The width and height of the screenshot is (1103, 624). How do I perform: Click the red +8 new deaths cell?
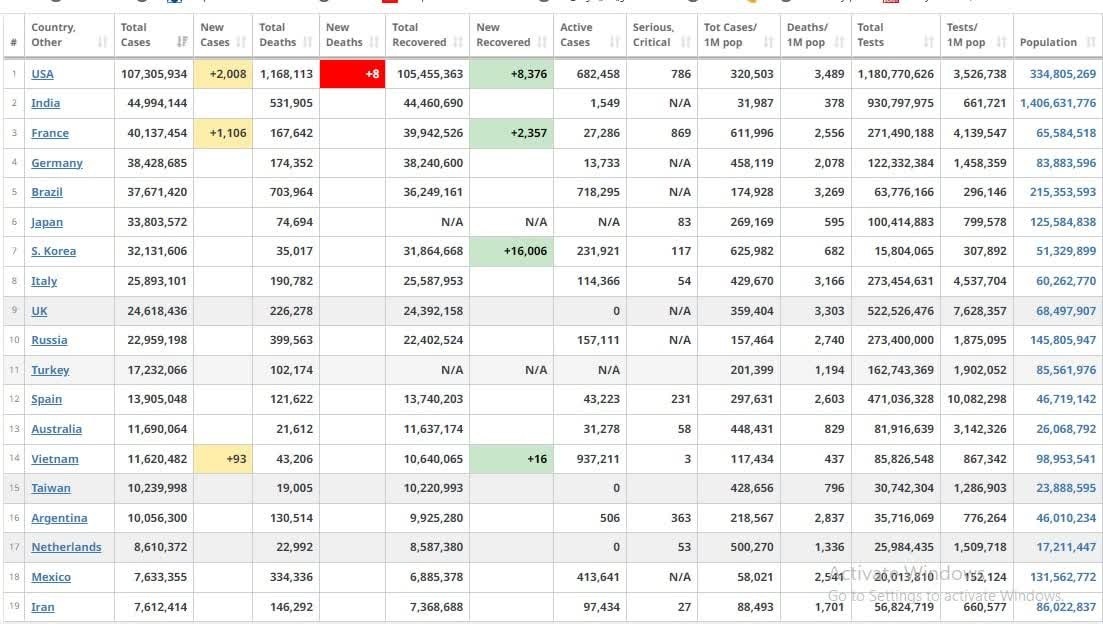[x=352, y=74]
